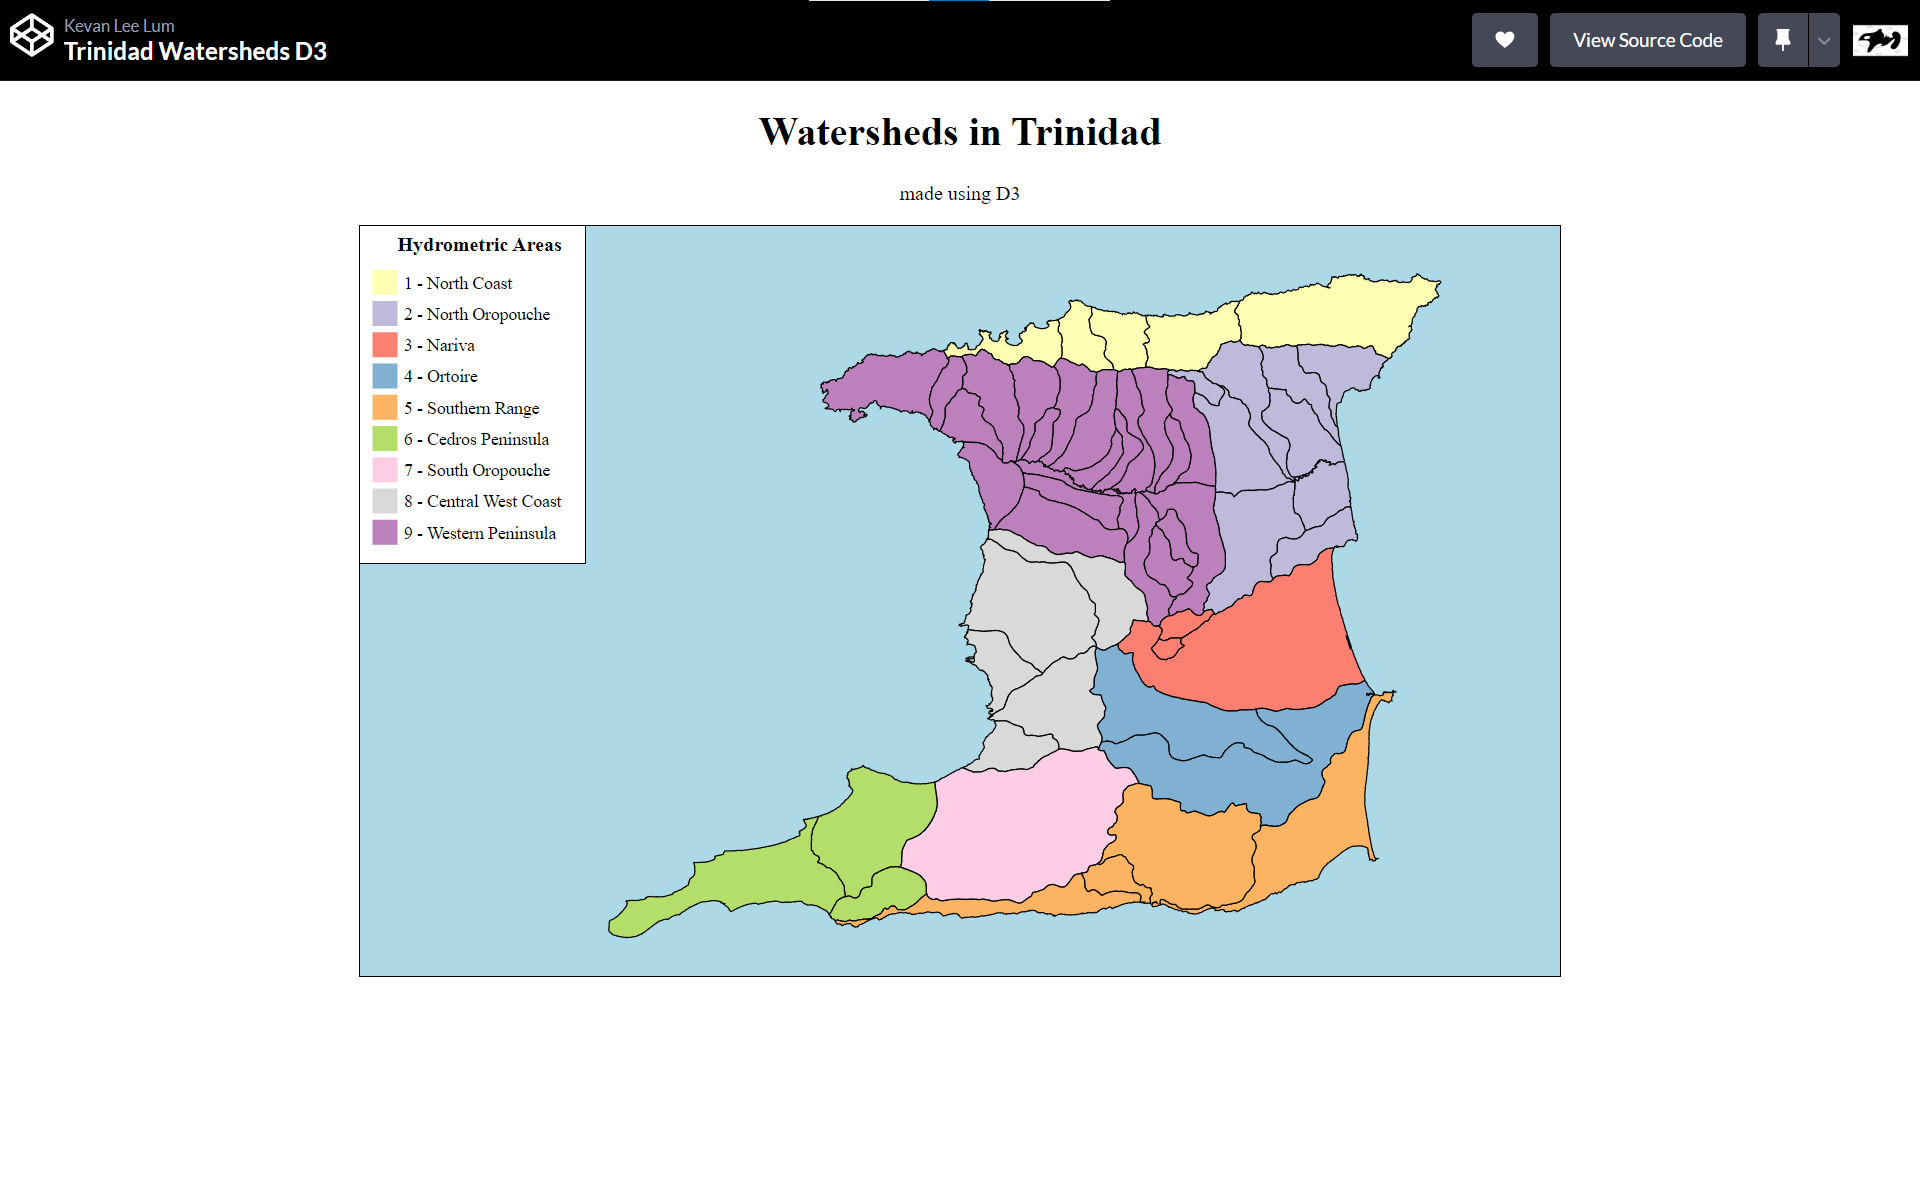Open the user's killer whale avatar

(x=1880, y=40)
